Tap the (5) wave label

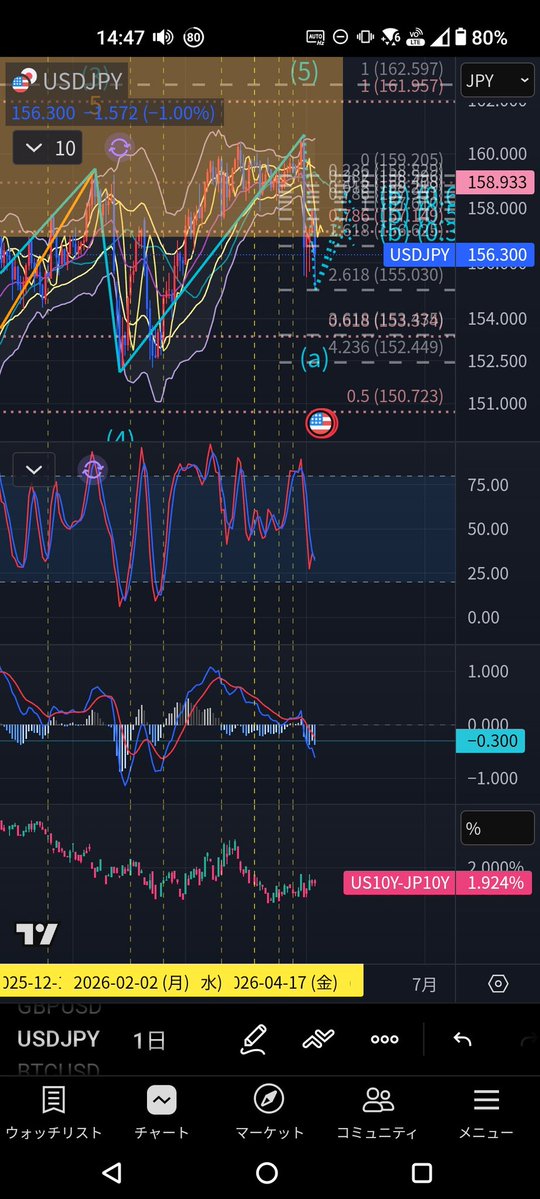point(304,71)
